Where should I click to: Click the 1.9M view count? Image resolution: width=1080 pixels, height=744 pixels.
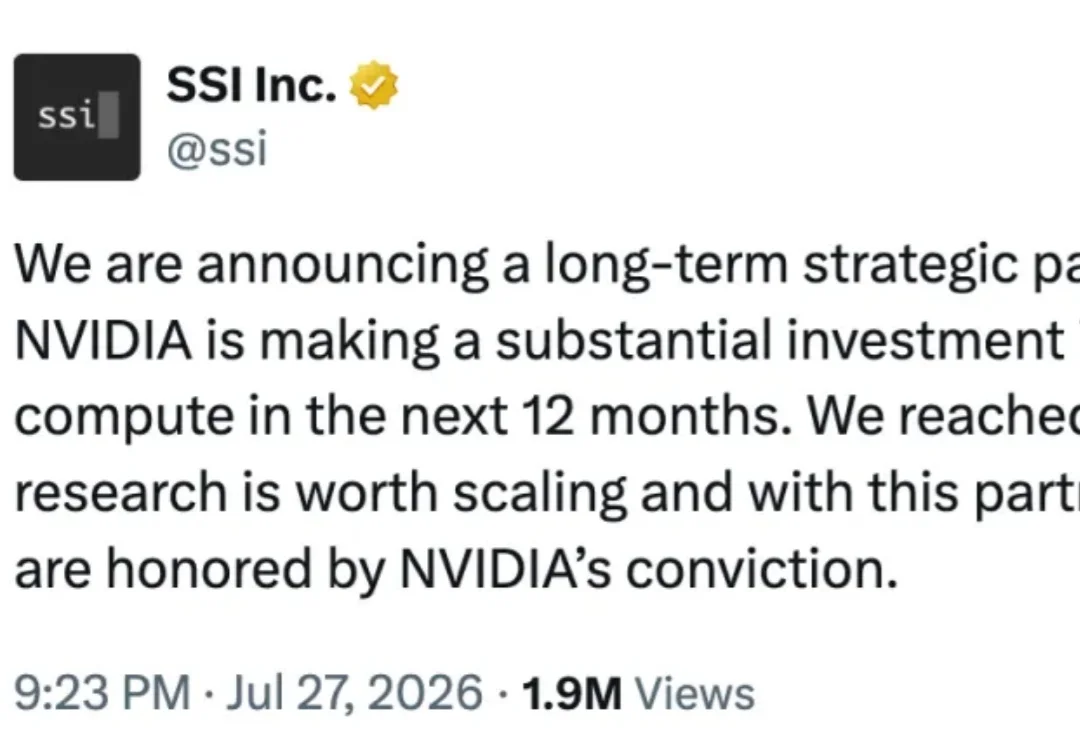tap(572, 693)
